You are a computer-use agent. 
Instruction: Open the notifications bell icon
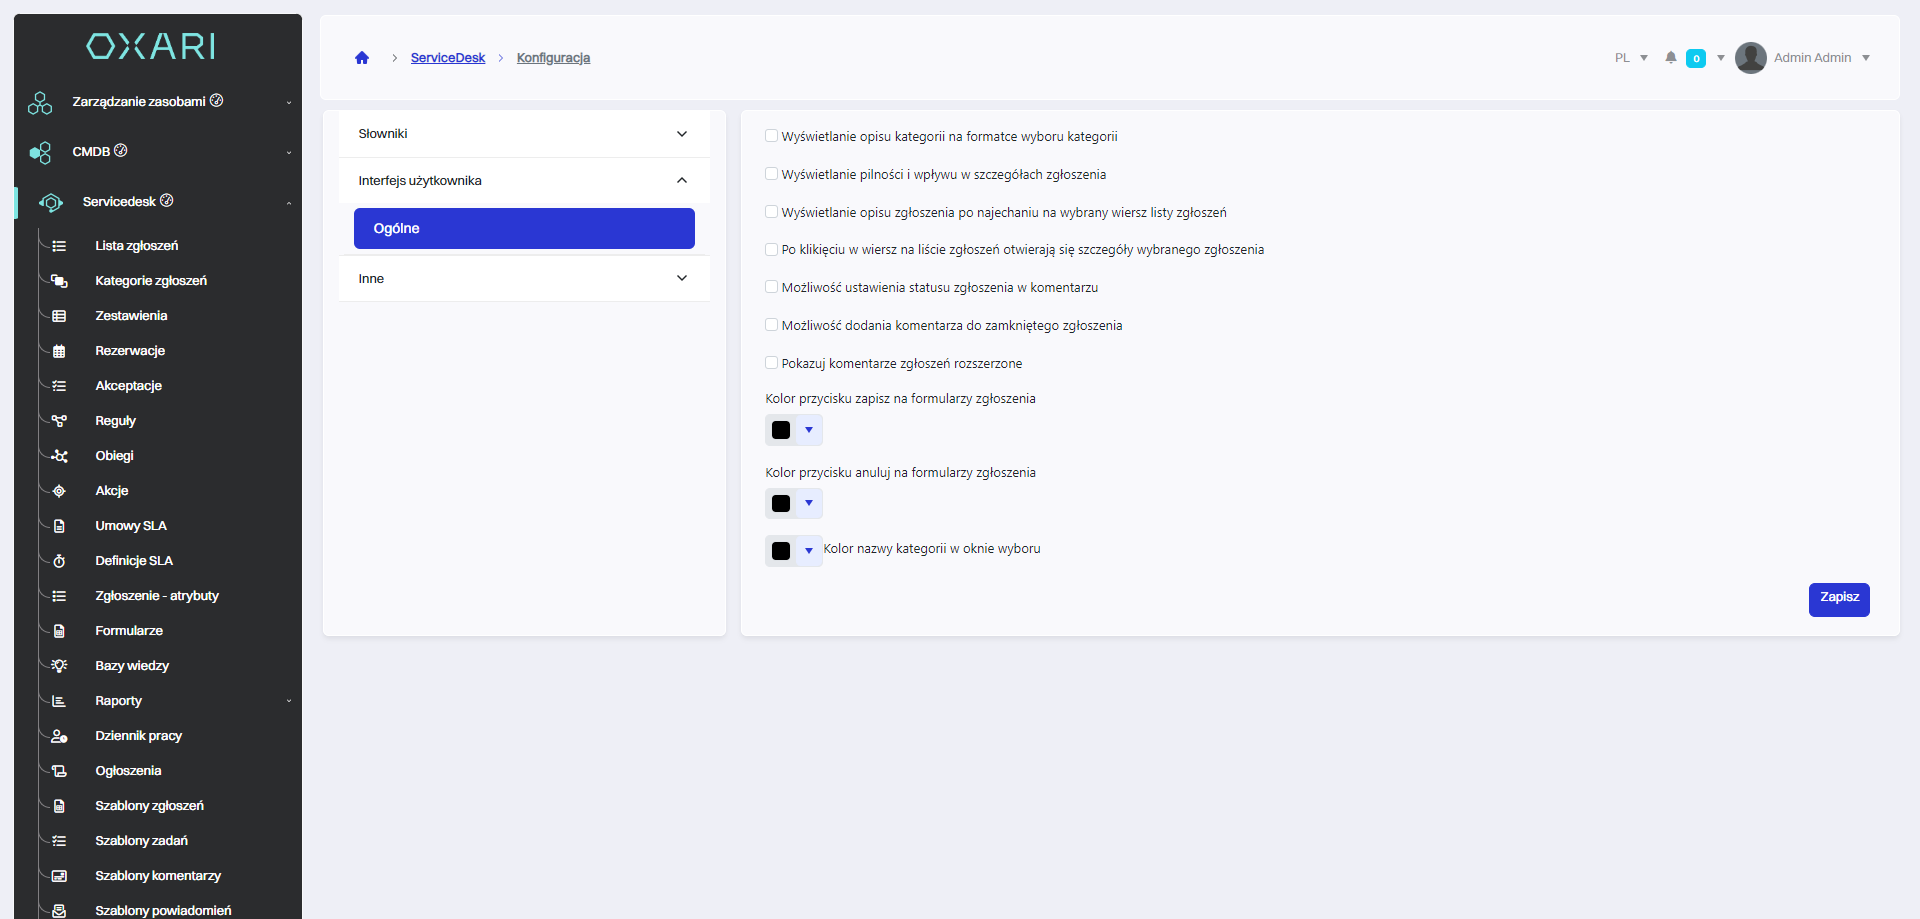click(1670, 58)
